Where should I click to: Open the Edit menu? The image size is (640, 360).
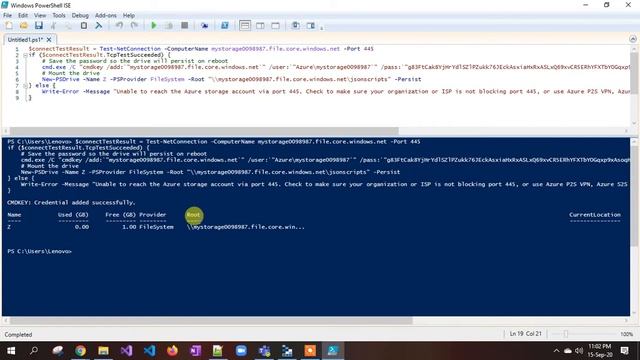23,15
